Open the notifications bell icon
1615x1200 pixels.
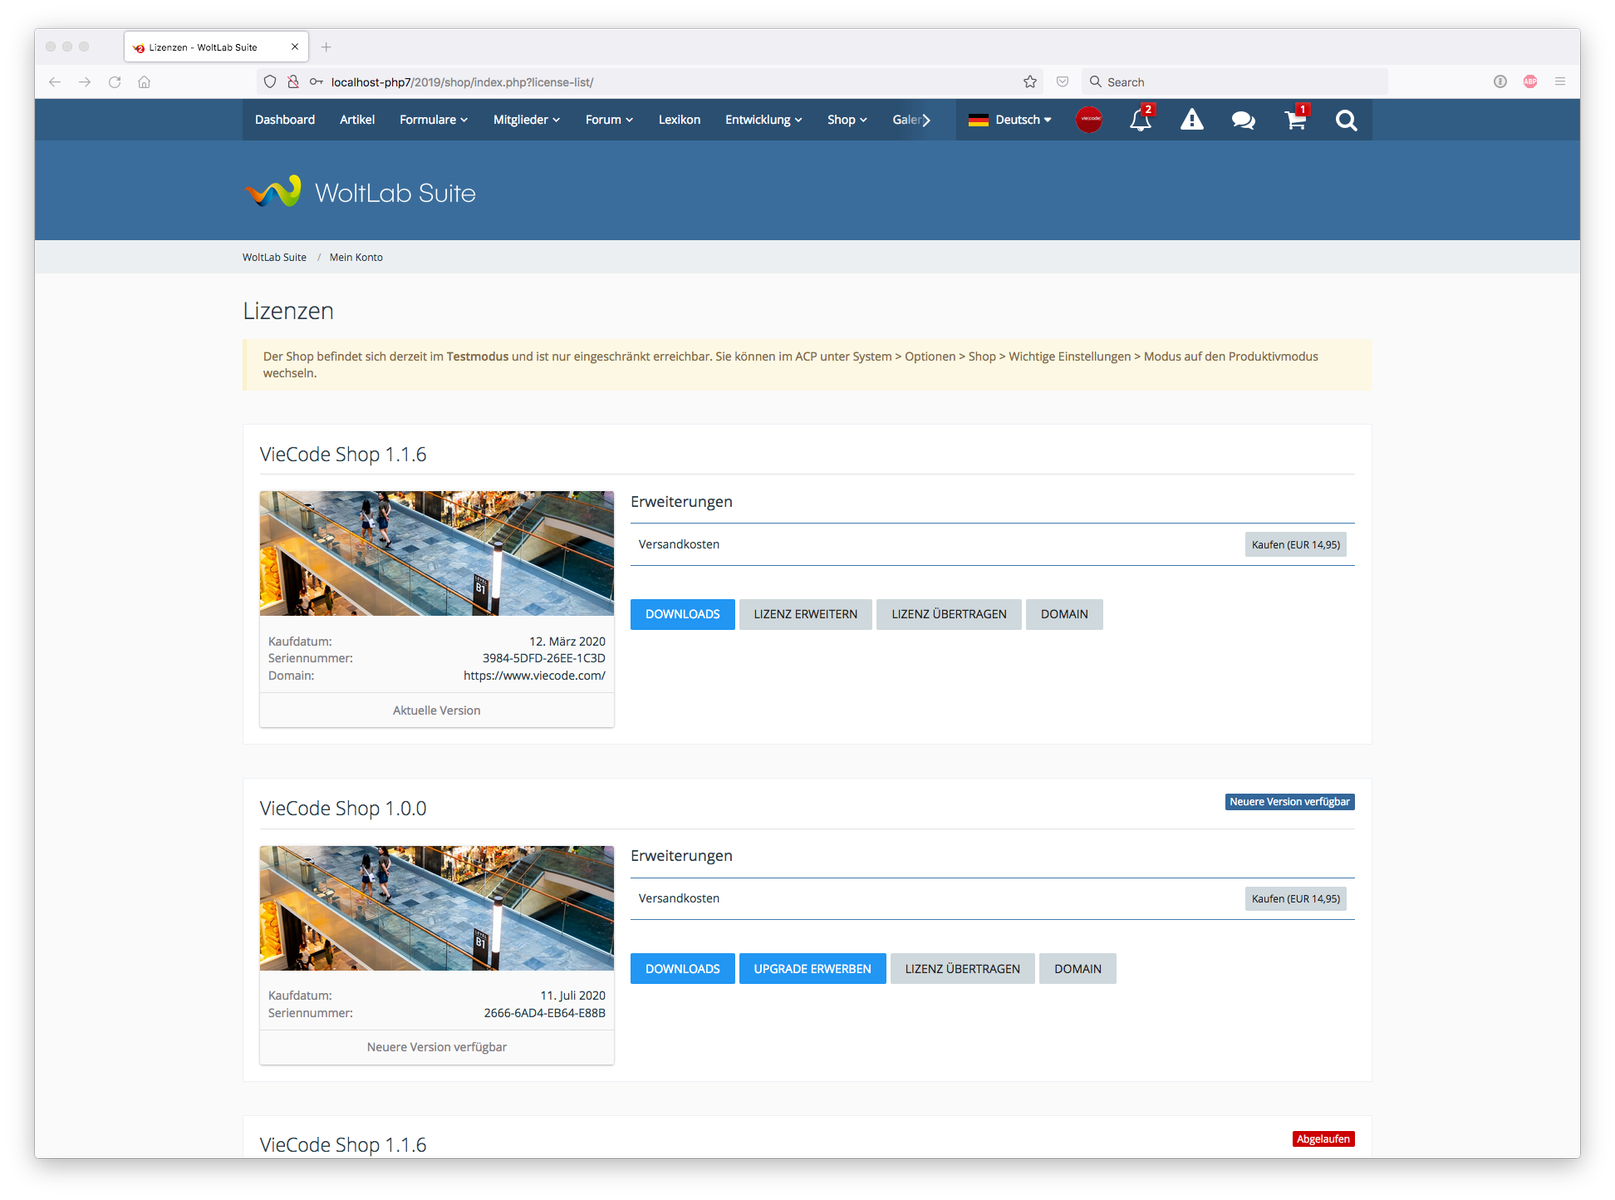1140,120
